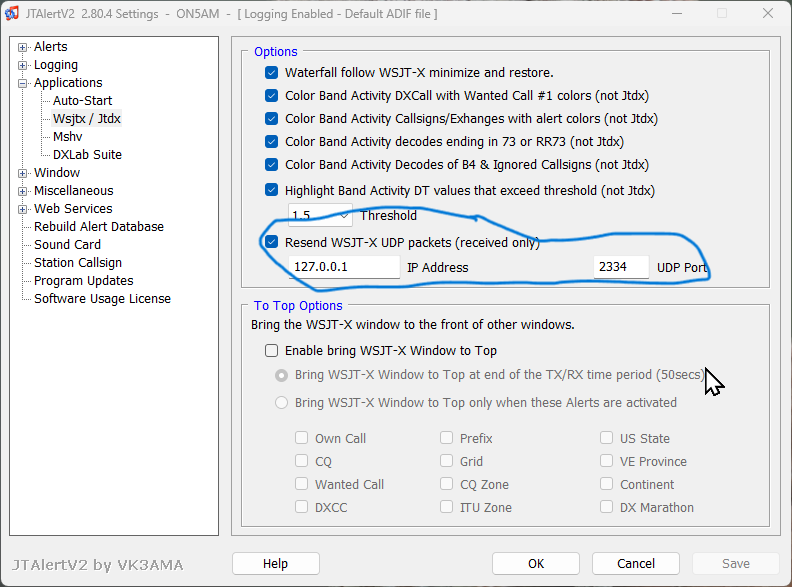Check the US State alert box
This screenshot has height=587, width=792.
[607, 437]
